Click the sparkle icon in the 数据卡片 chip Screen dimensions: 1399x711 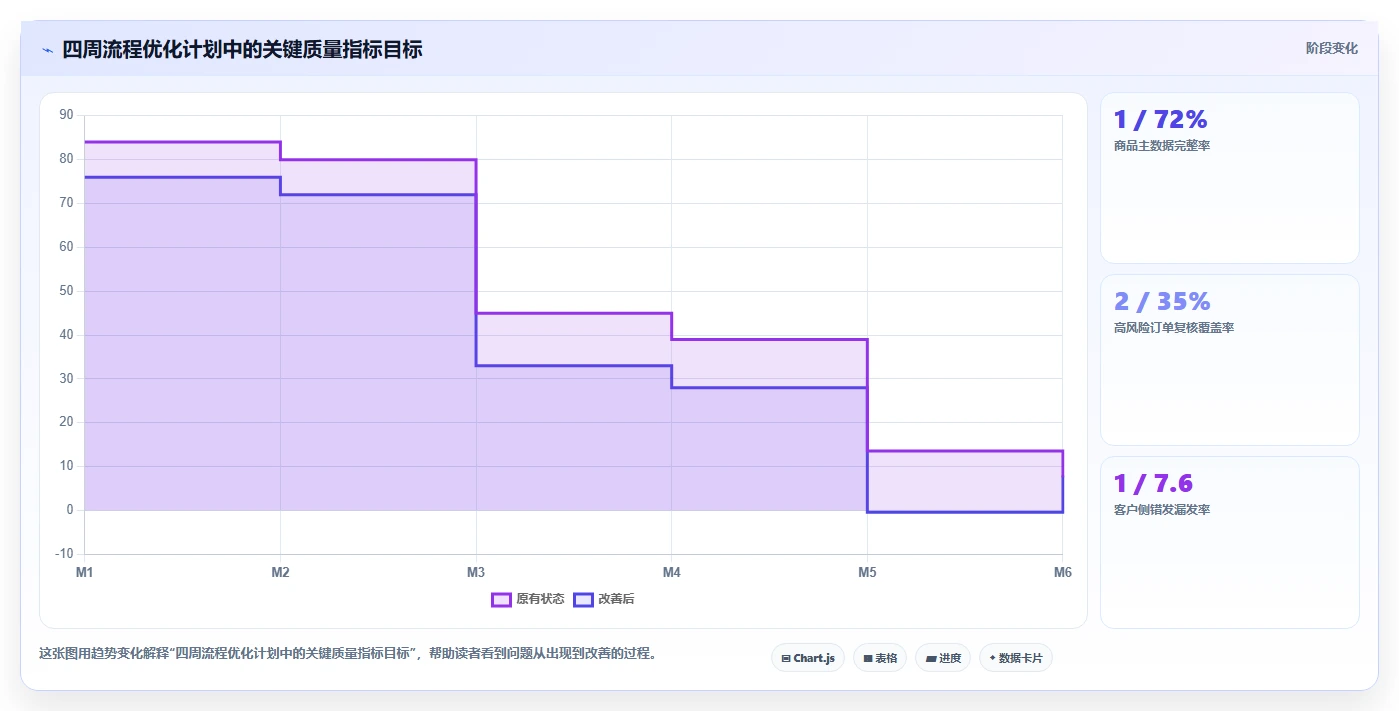(x=992, y=658)
